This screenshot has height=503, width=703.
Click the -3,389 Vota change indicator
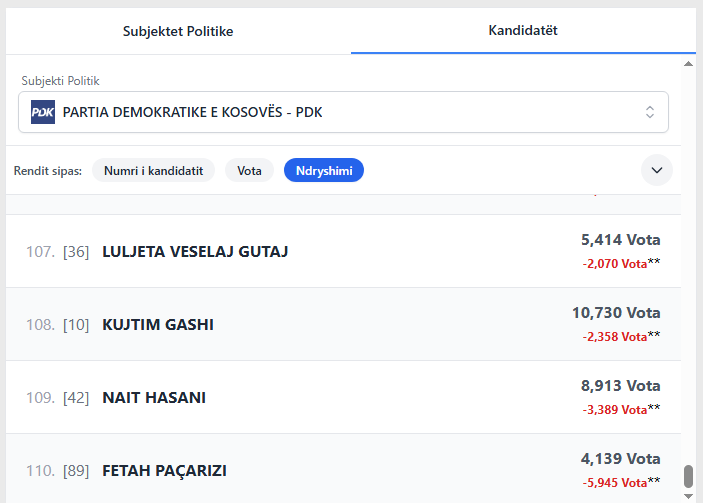coord(614,409)
